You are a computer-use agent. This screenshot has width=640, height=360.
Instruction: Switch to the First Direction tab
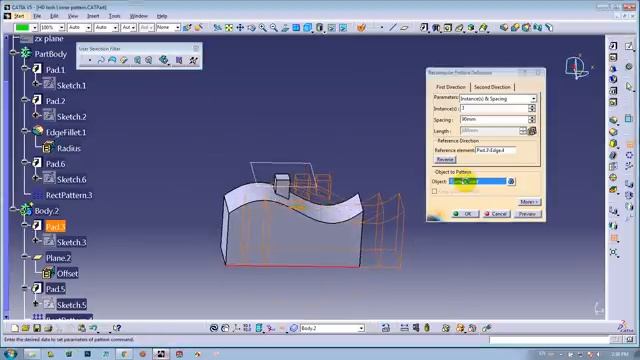451,87
